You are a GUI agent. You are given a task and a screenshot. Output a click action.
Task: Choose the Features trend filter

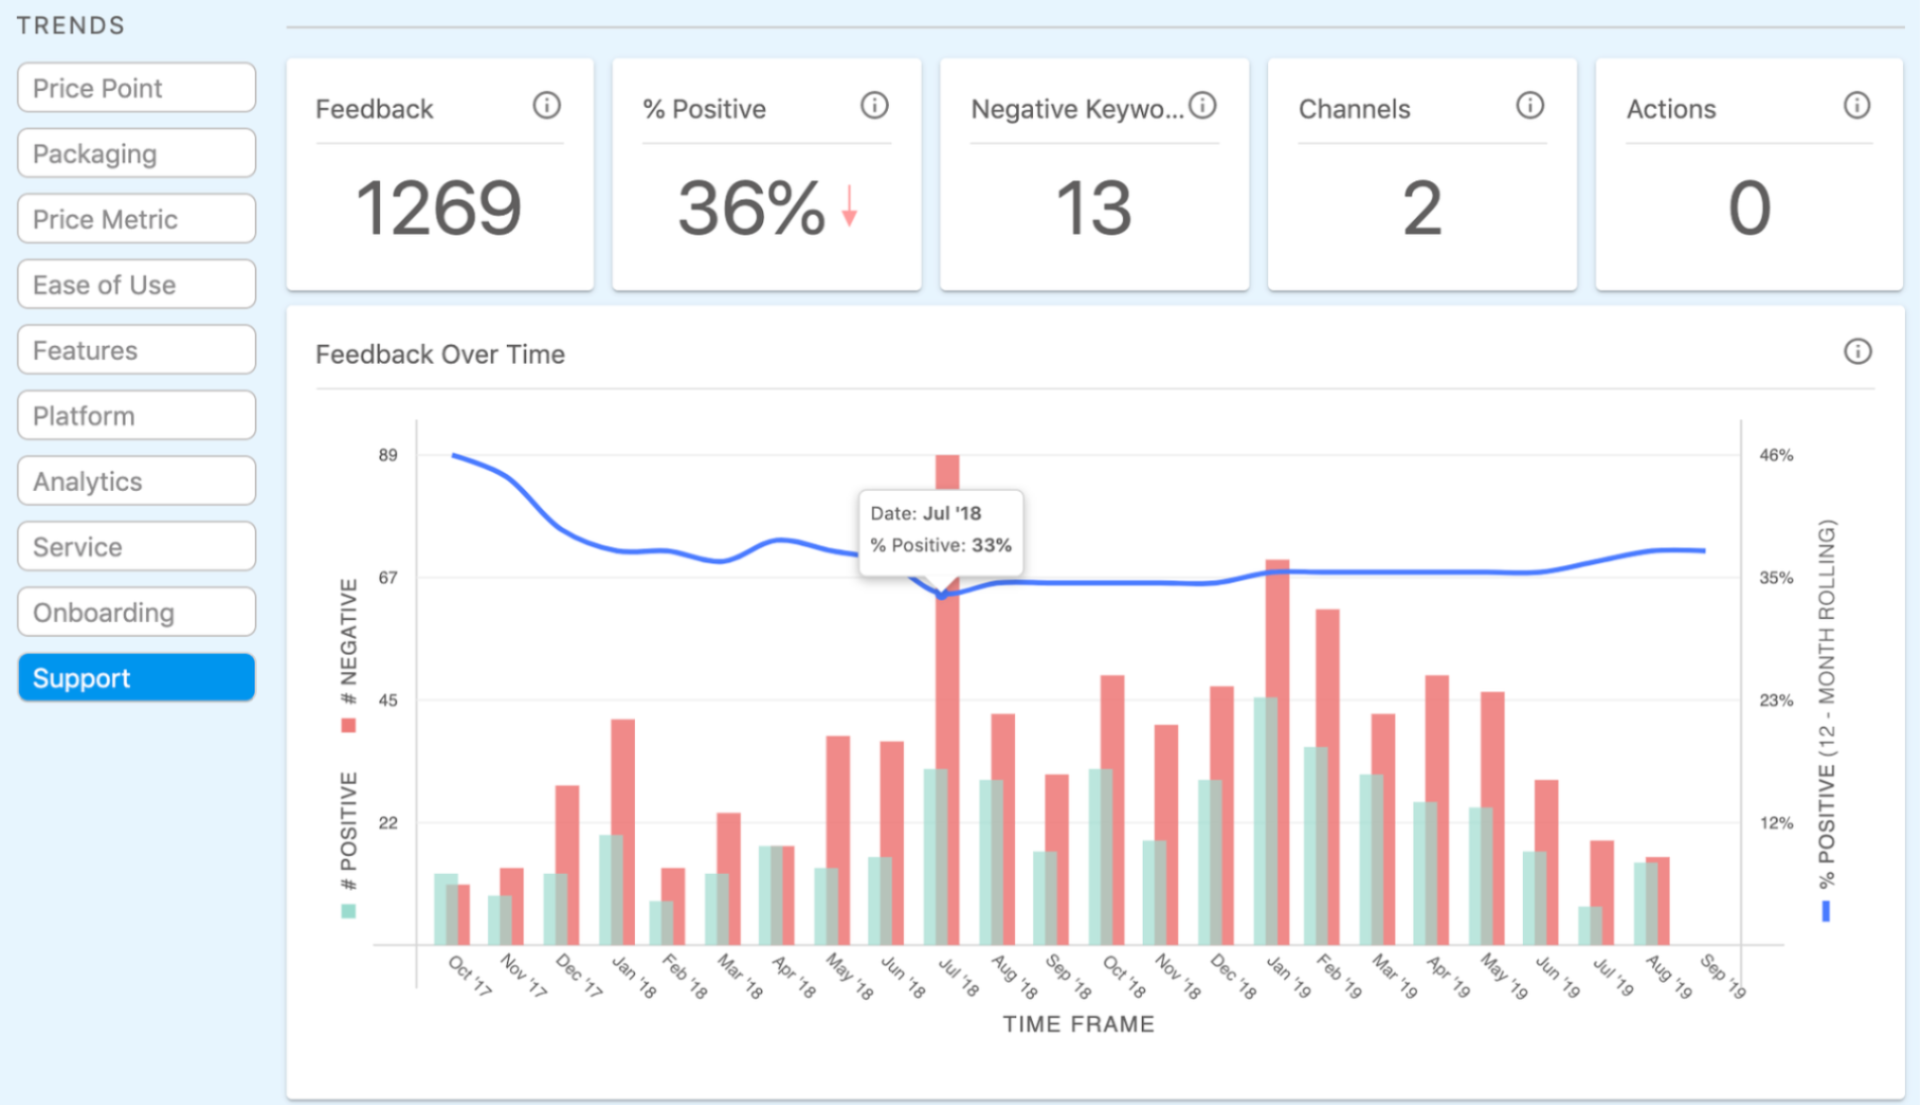(x=136, y=351)
